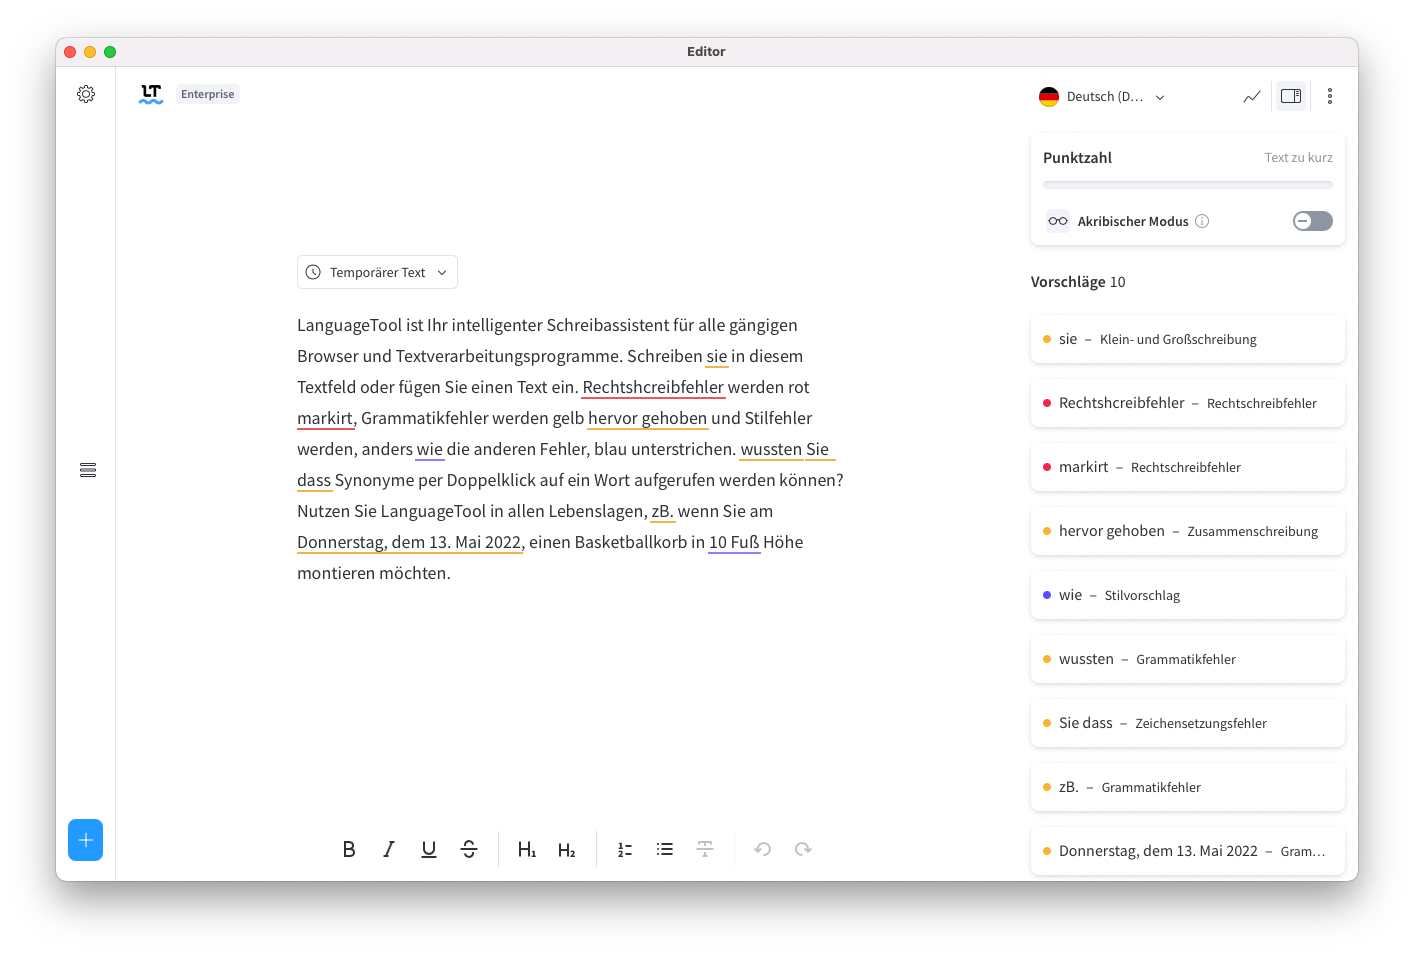Insert a numbered list

[x=625, y=849]
